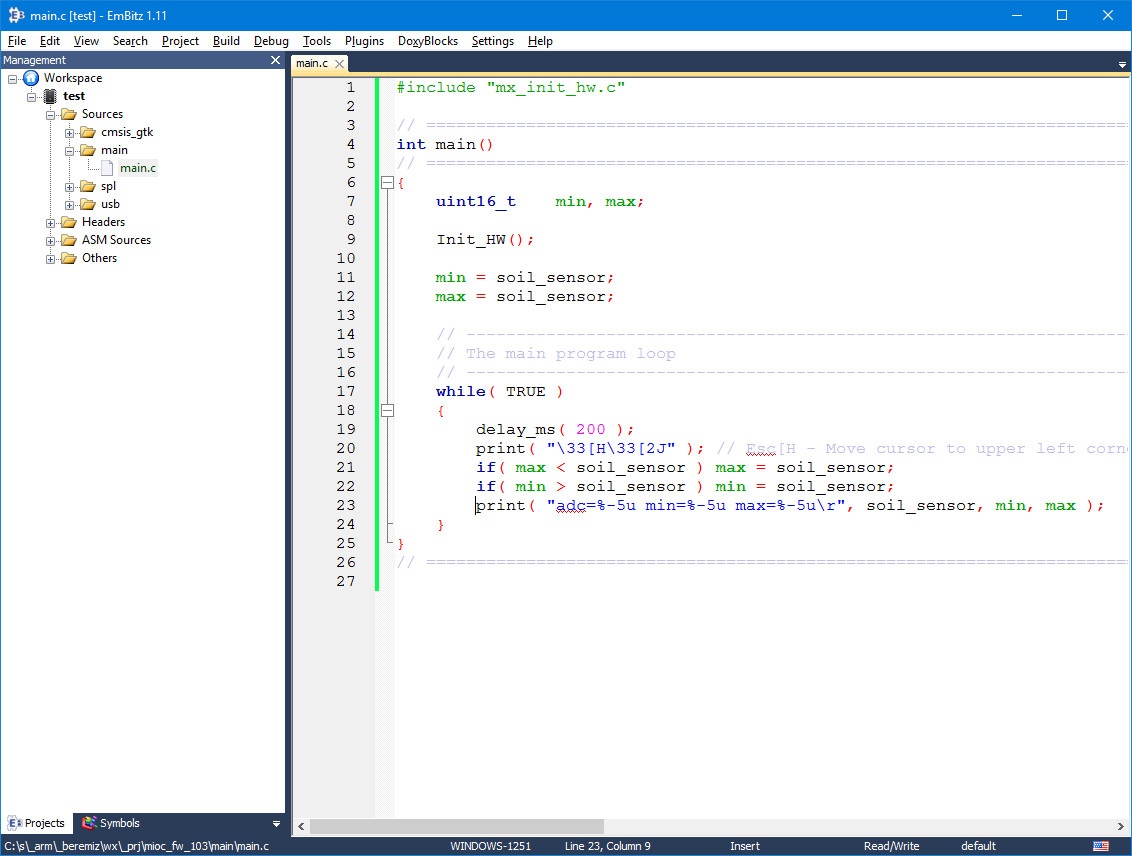Open the Build menu
This screenshot has height=856, width=1132.
tap(226, 41)
